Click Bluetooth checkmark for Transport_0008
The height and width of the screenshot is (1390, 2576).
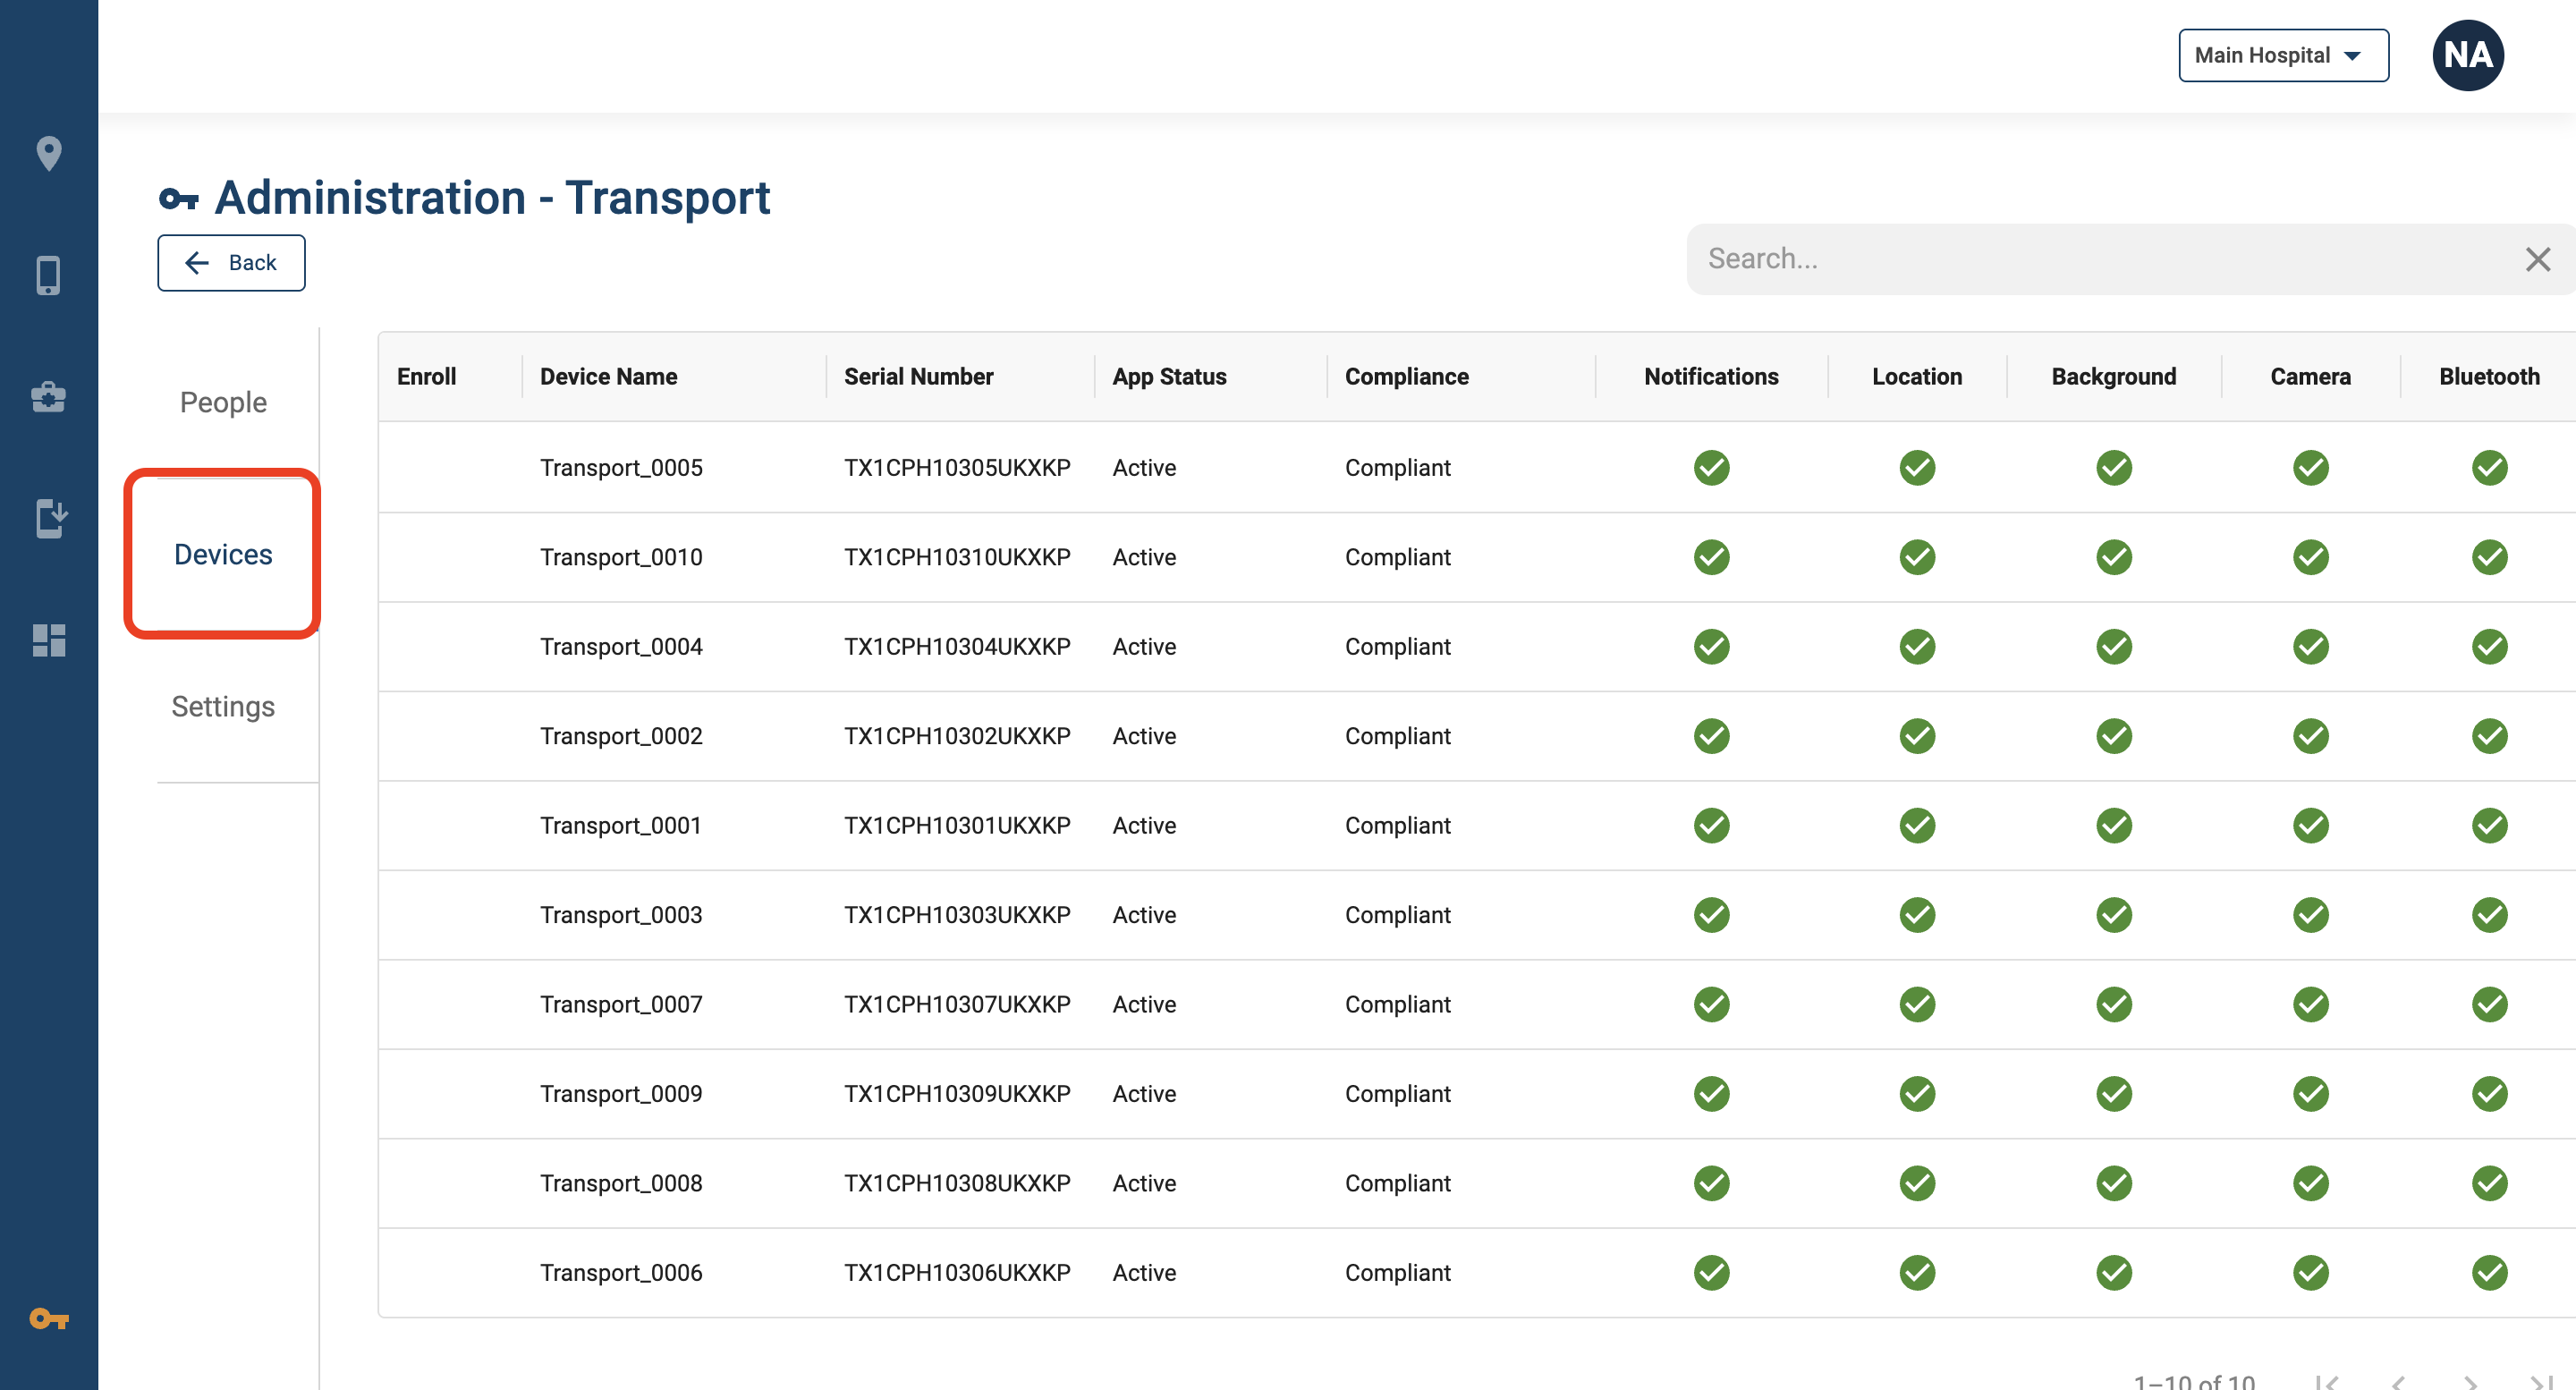pyautogui.click(x=2489, y=1183)
